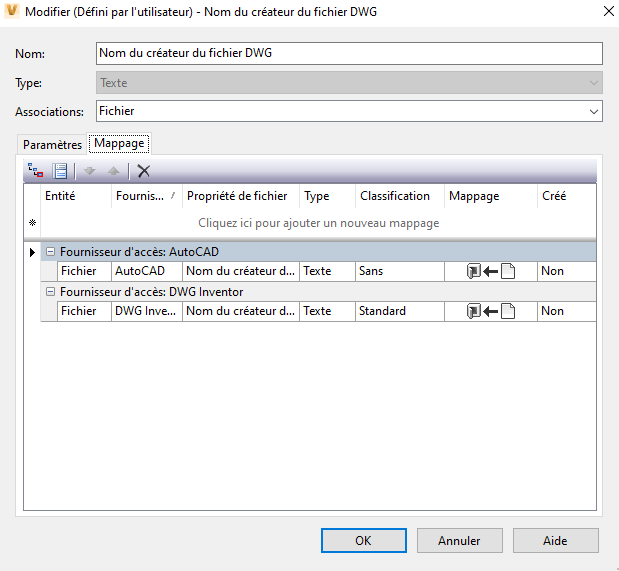Screen dimensions: 619x571
Task: Sort by the Fournis... column header
Action: point(147,196)
